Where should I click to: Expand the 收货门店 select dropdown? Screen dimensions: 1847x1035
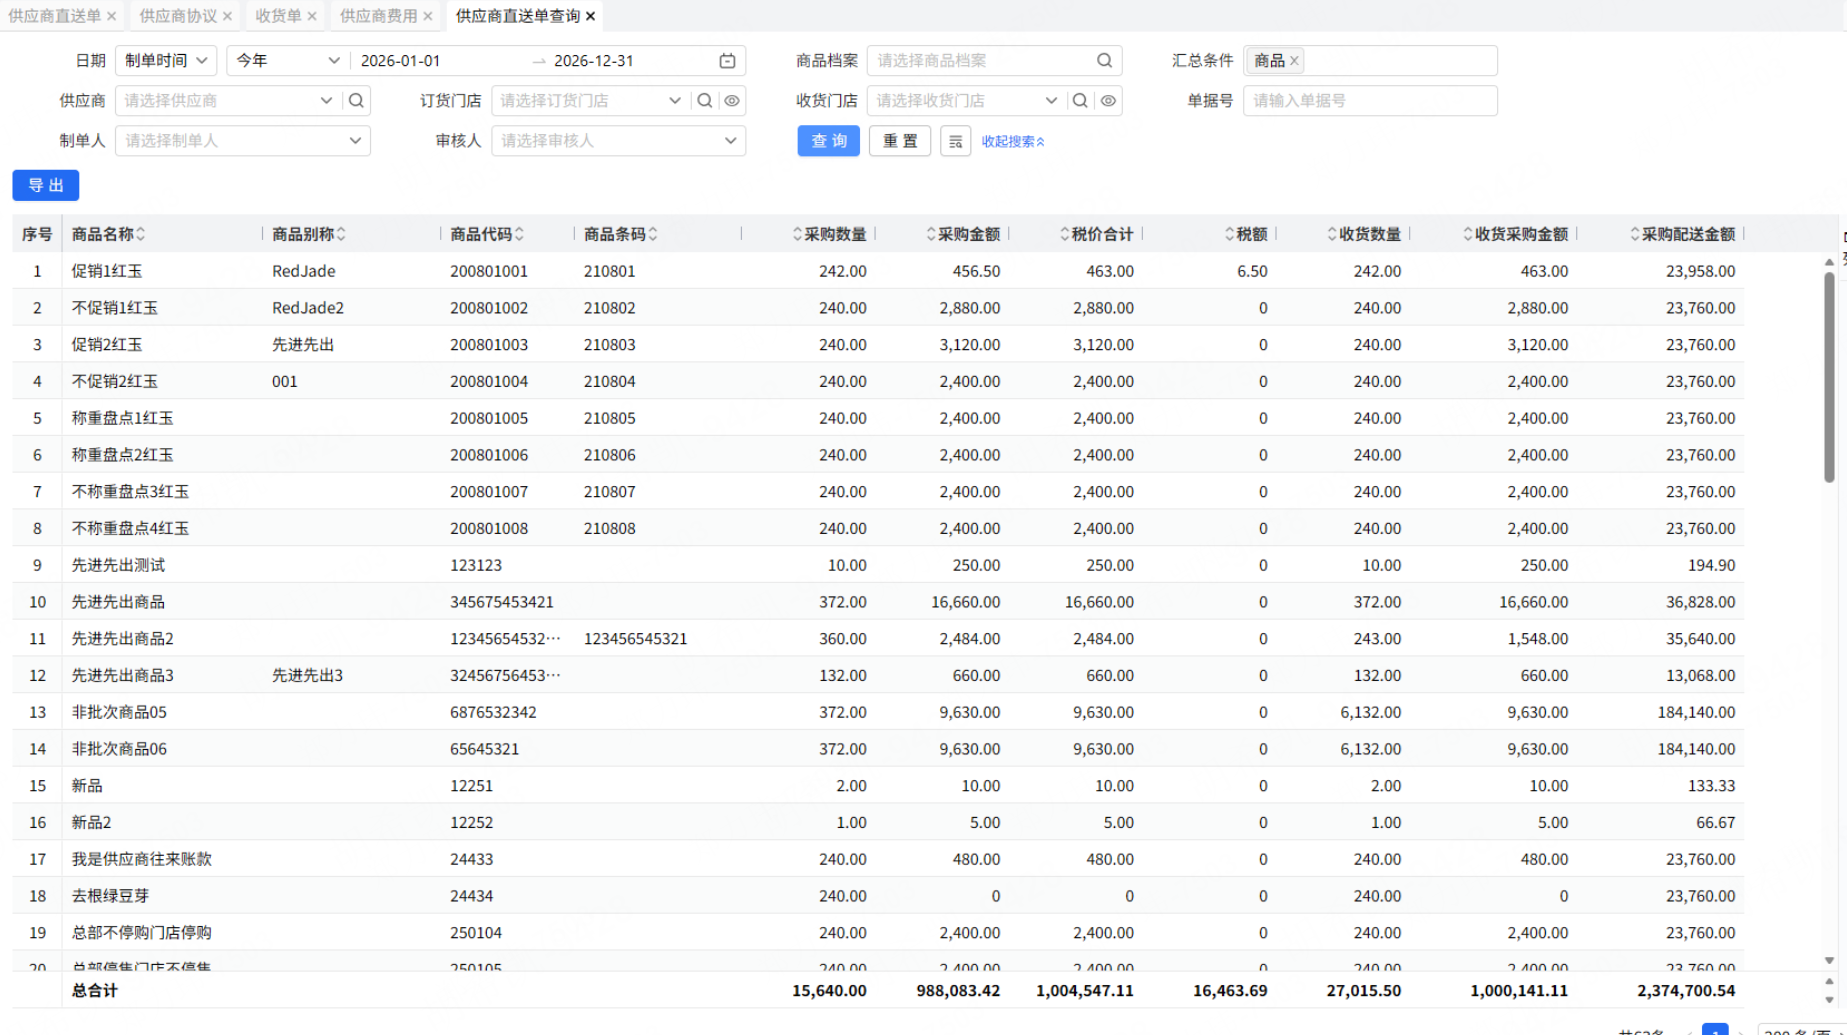click(x=1051, y=101)
